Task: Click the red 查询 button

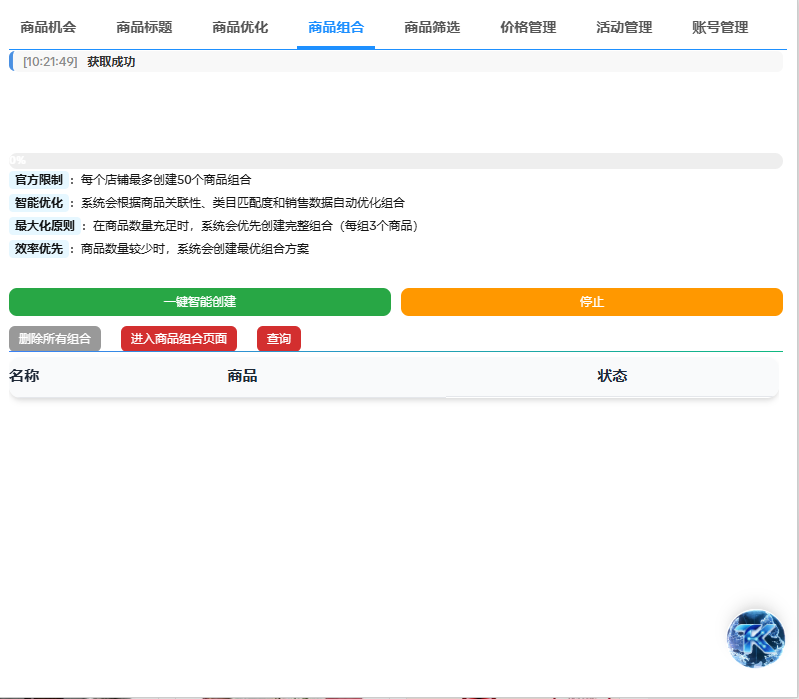Action: pos(279,338)
